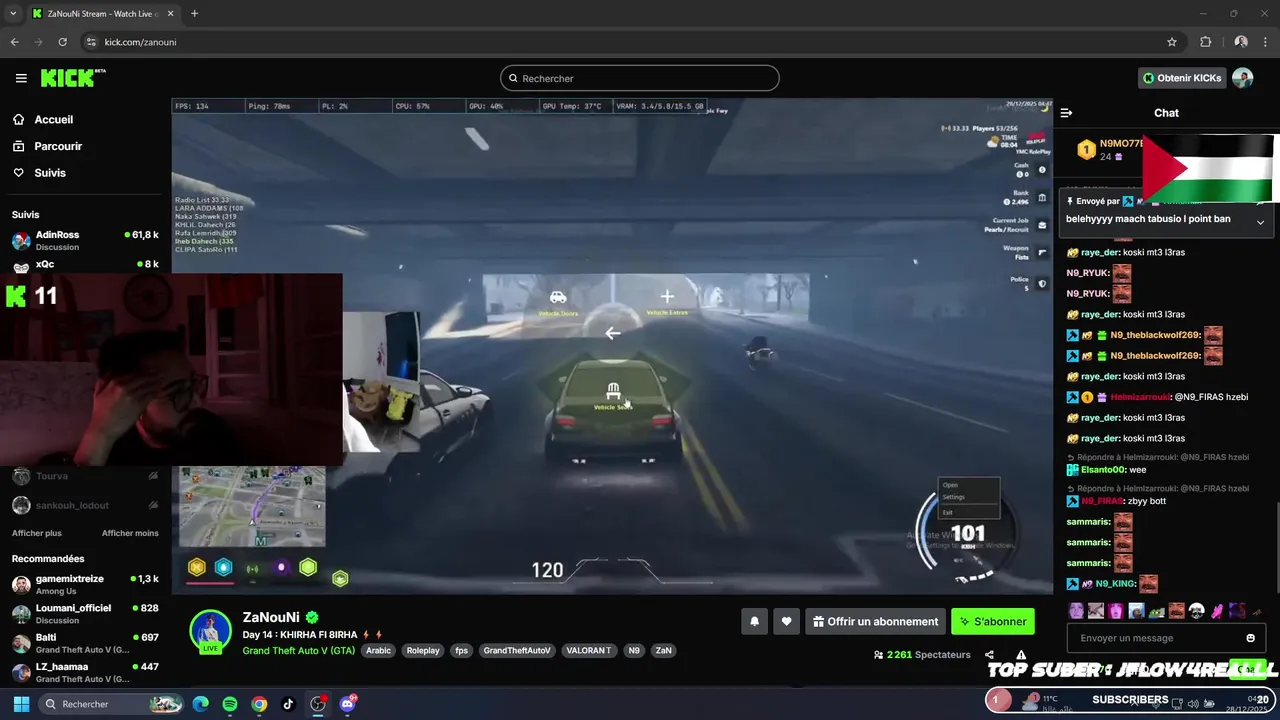The width and height of the screenshot is (1280, 720).
Task: Click the KICK logo
Action: [72, 78]
